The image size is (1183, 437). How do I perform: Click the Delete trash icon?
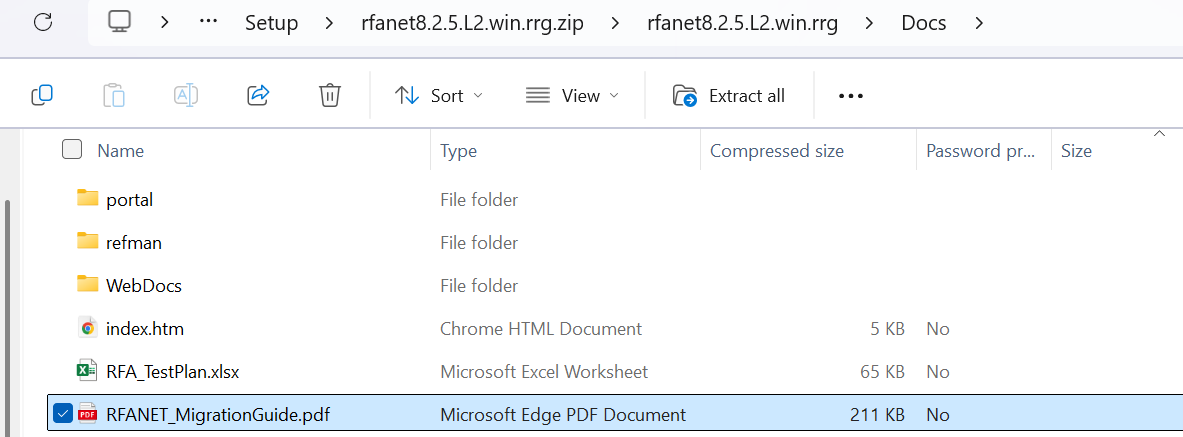[330, 95]
